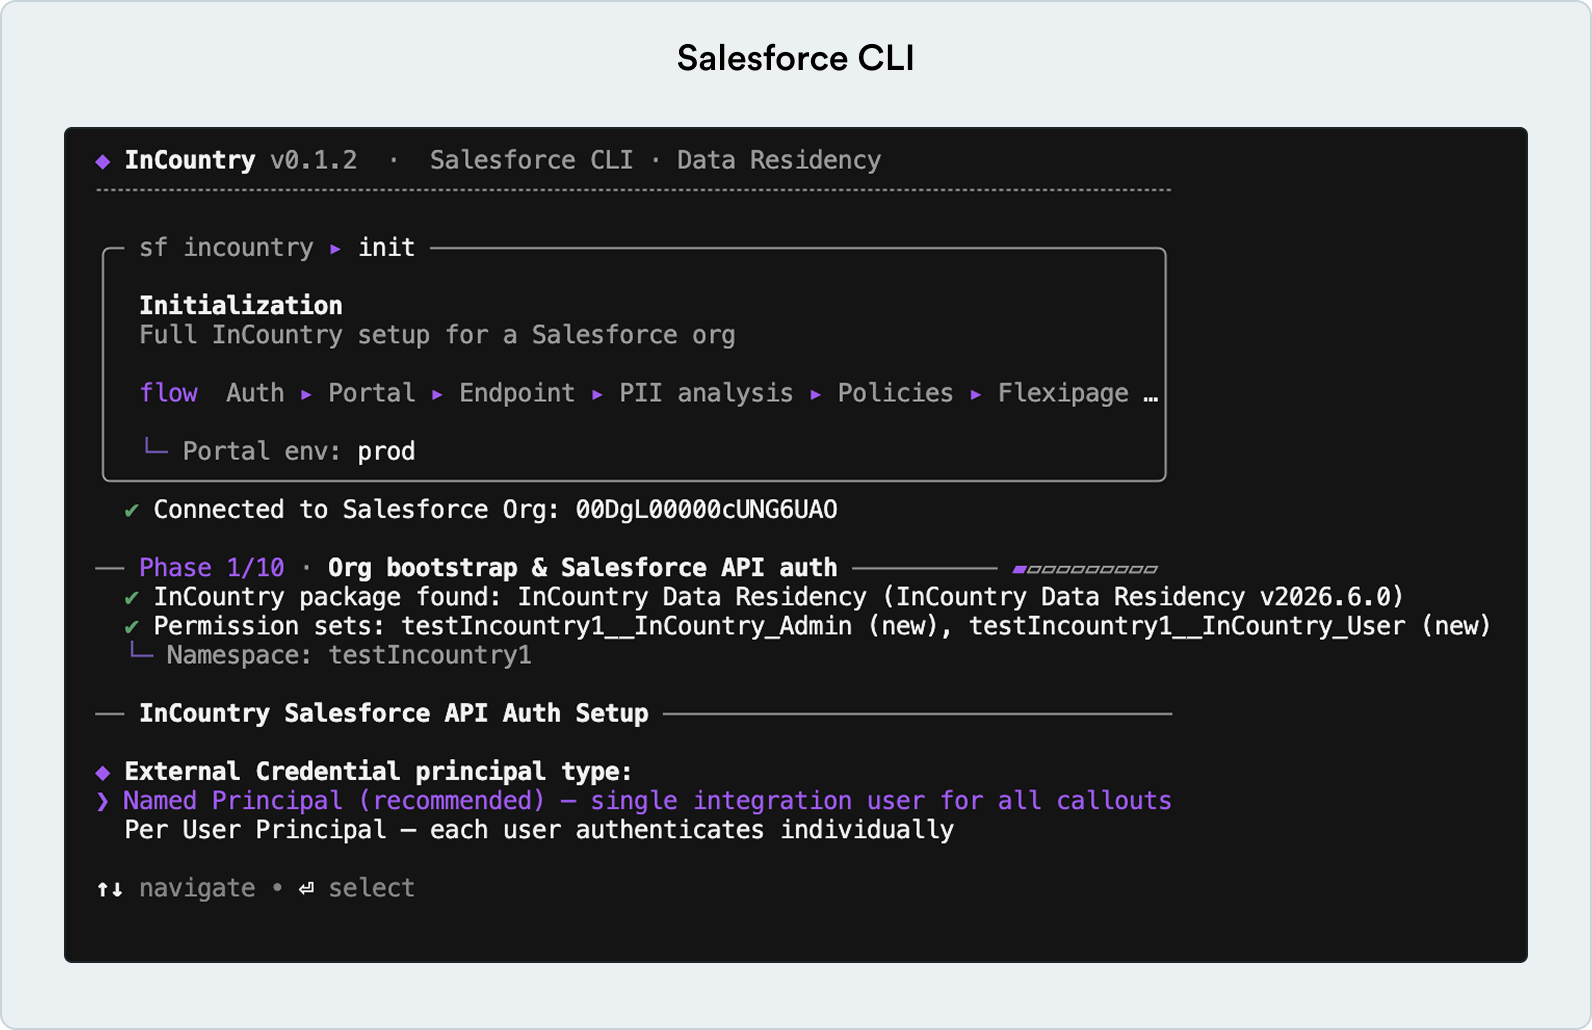This screenshot has height=1030, width=1592.
Task: Click checkmark beside InCountry package found
Action: 131,598
